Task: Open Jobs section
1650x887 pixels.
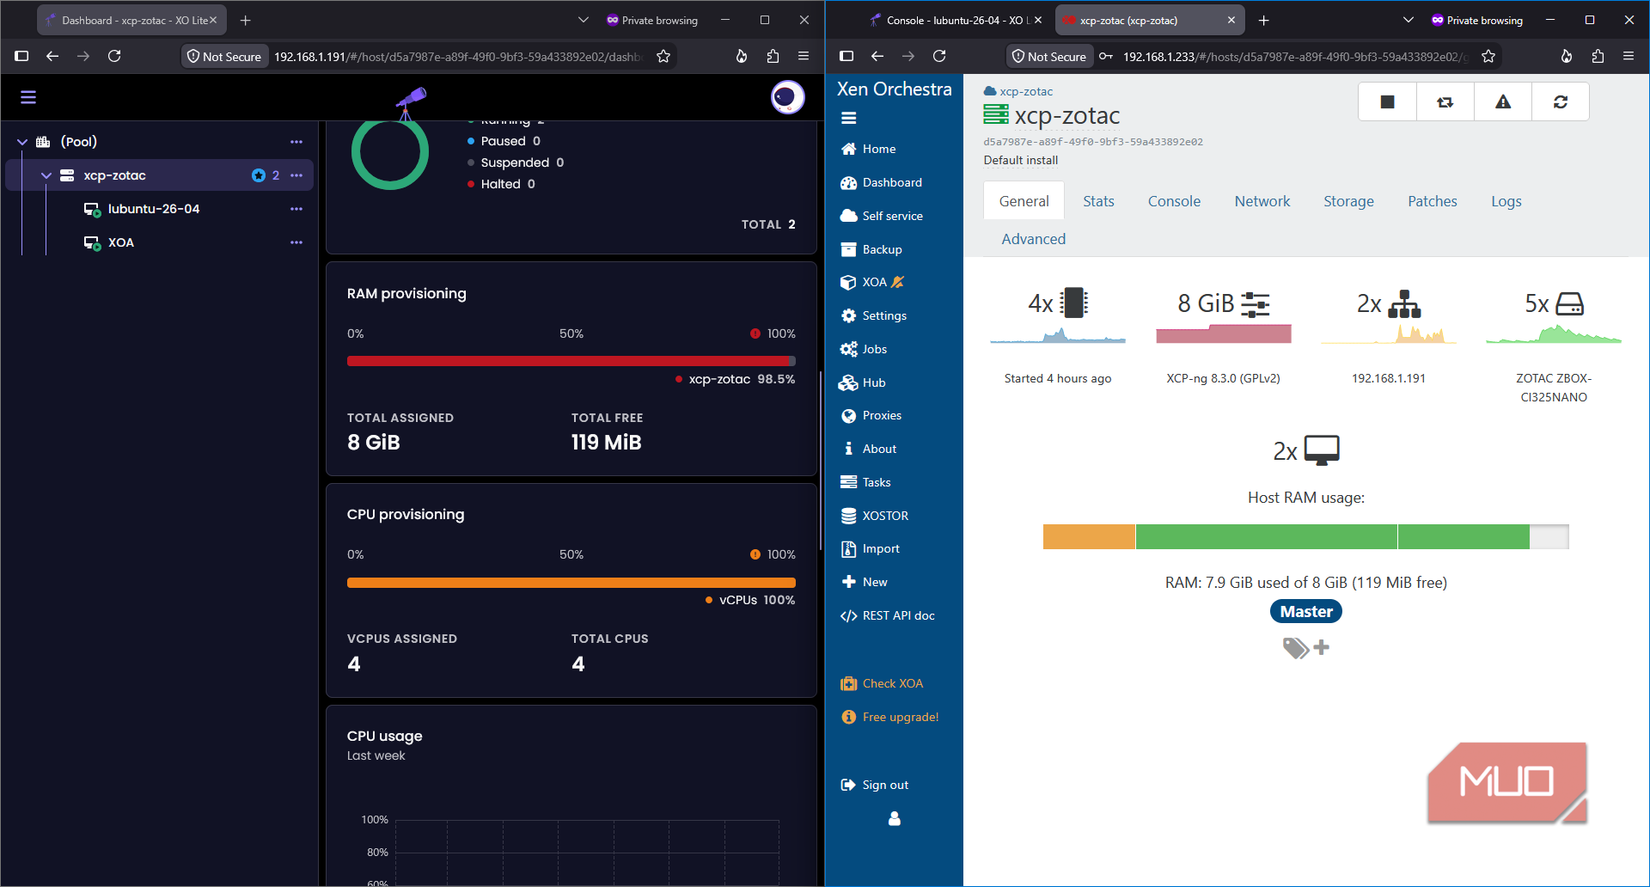Action: click(x=864, y=349)
